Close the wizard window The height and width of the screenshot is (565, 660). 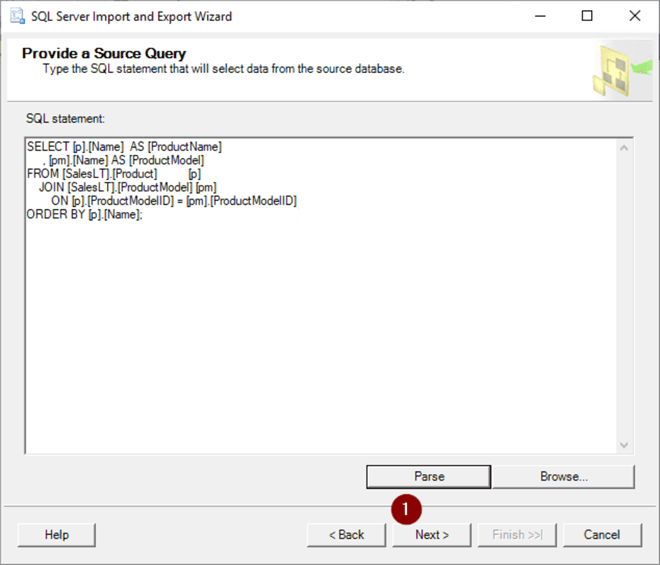(x=635, y=16)
